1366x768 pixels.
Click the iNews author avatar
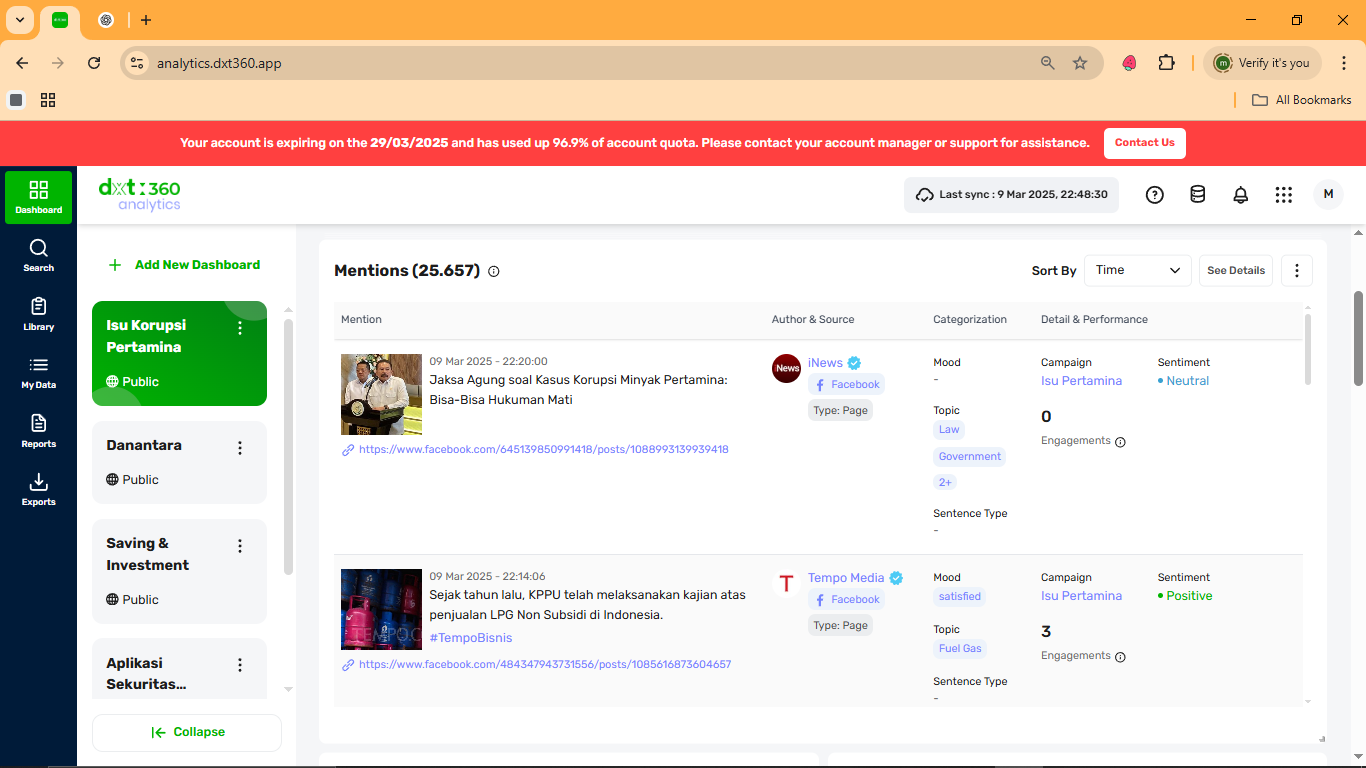(787, 368)
